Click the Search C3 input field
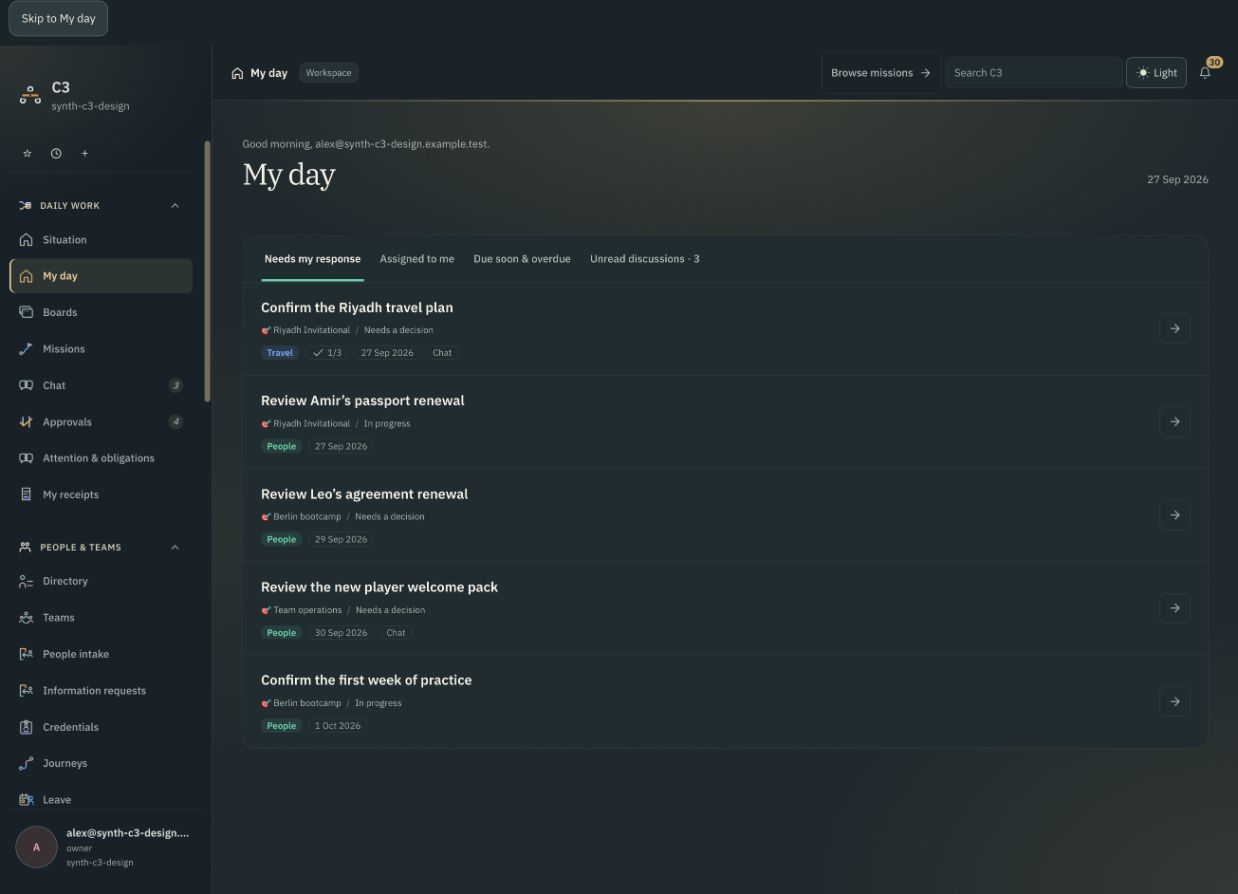 (1033, 73)
